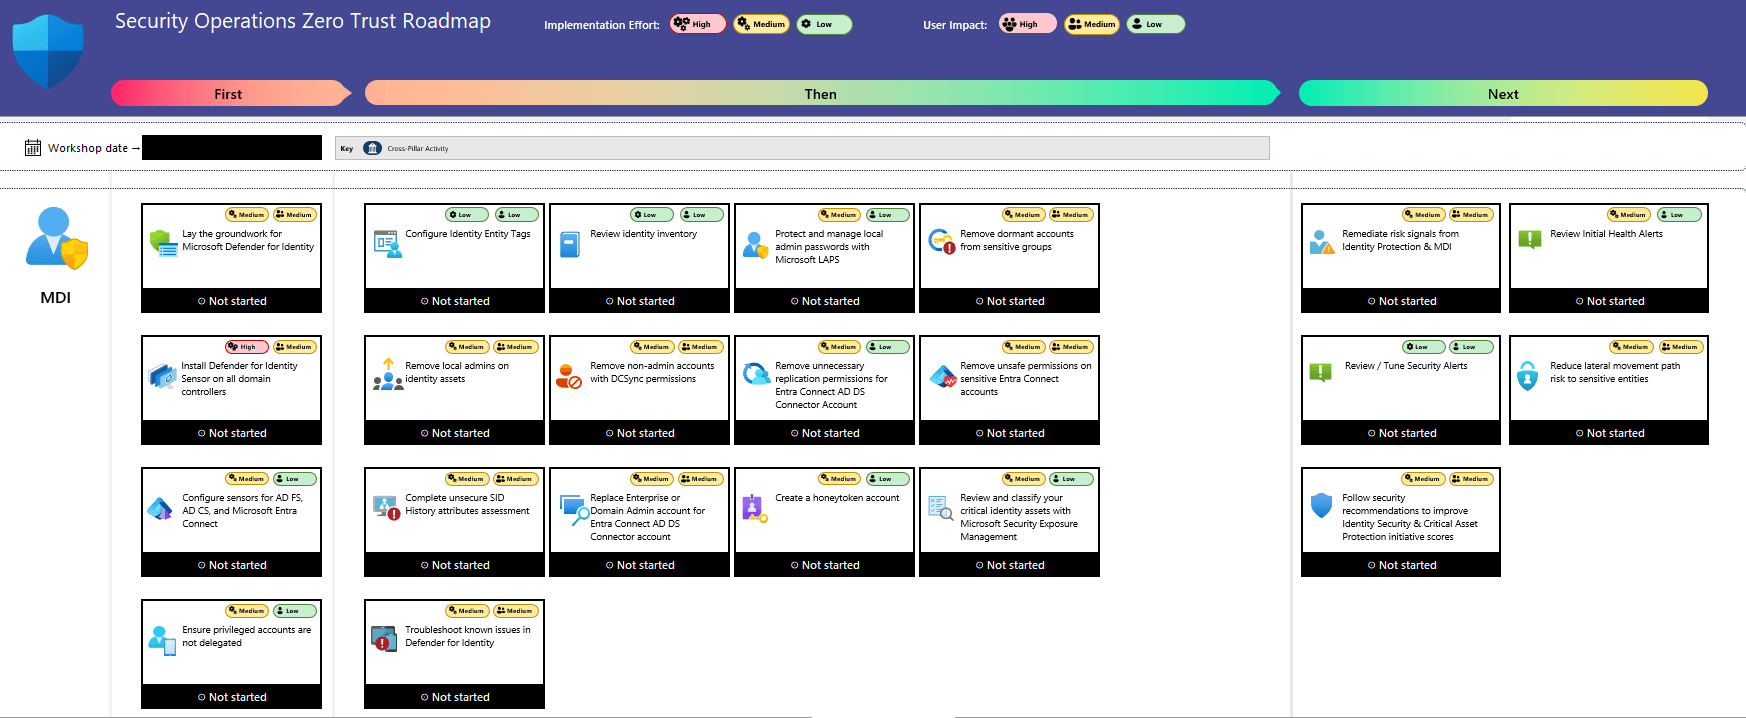Click the blacked-out workshop date field
This screenshot has width=1746, height=718.
coord(232,147)
